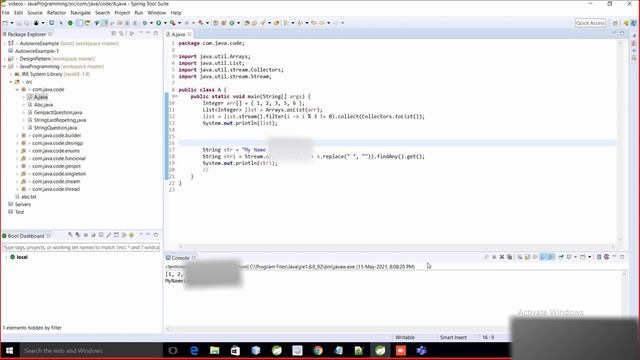Open the New file dropdown arrow
The image size is (640, 360).
(x=11, y=23)
